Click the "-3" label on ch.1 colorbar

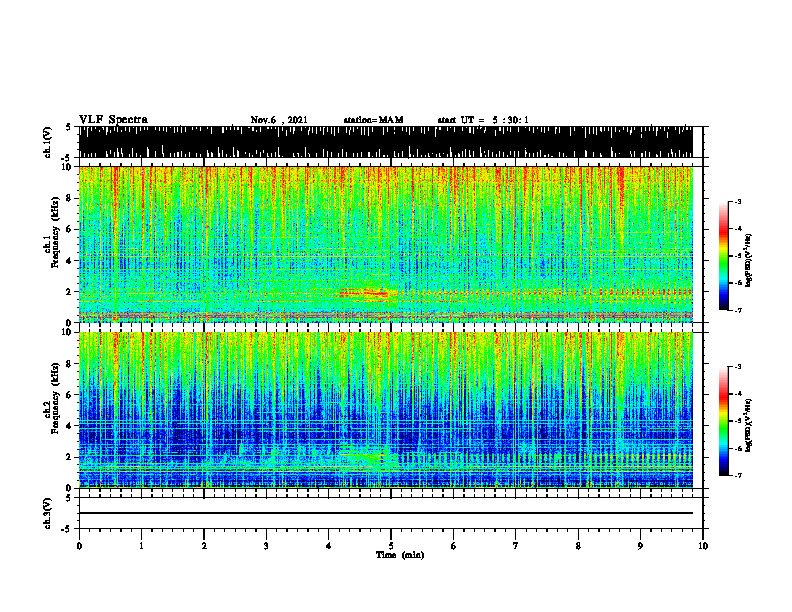(x=738, y=201)
